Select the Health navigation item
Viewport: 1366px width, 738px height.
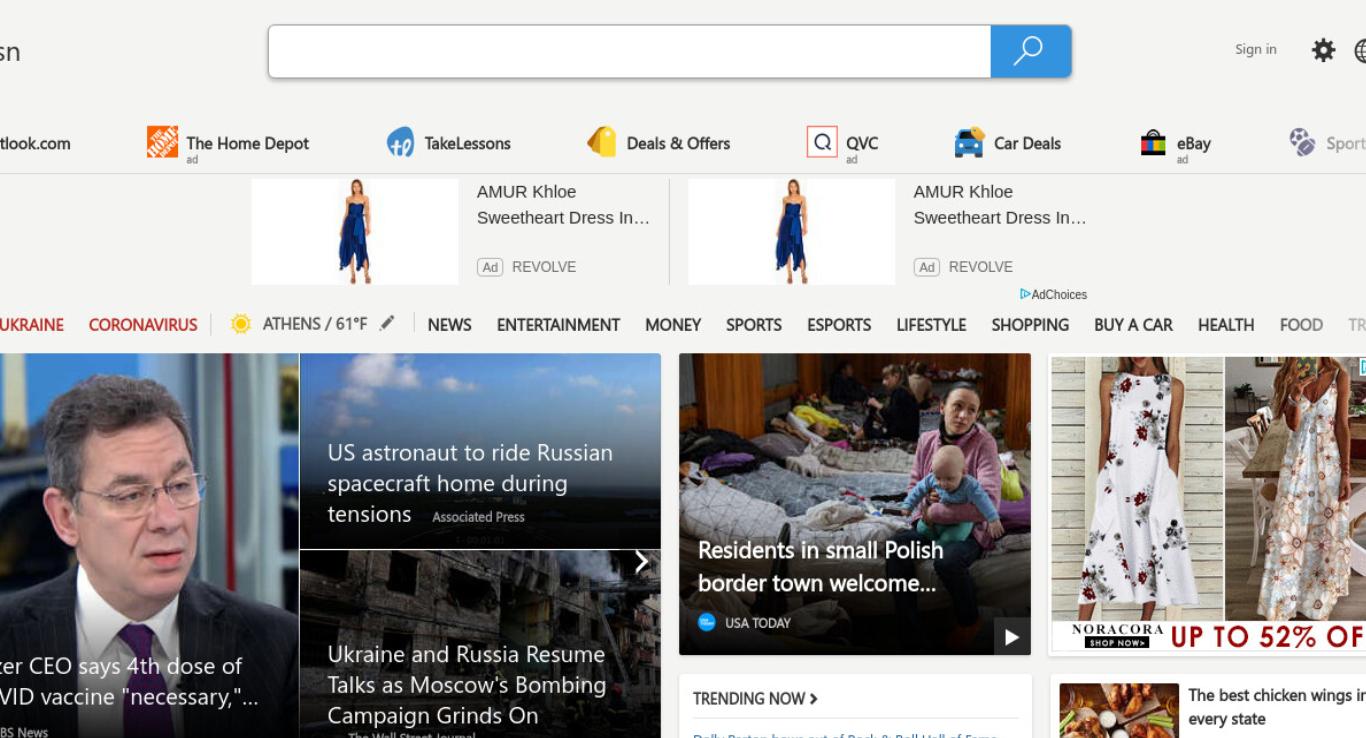pyautogui.click(x=1226, y=325)
